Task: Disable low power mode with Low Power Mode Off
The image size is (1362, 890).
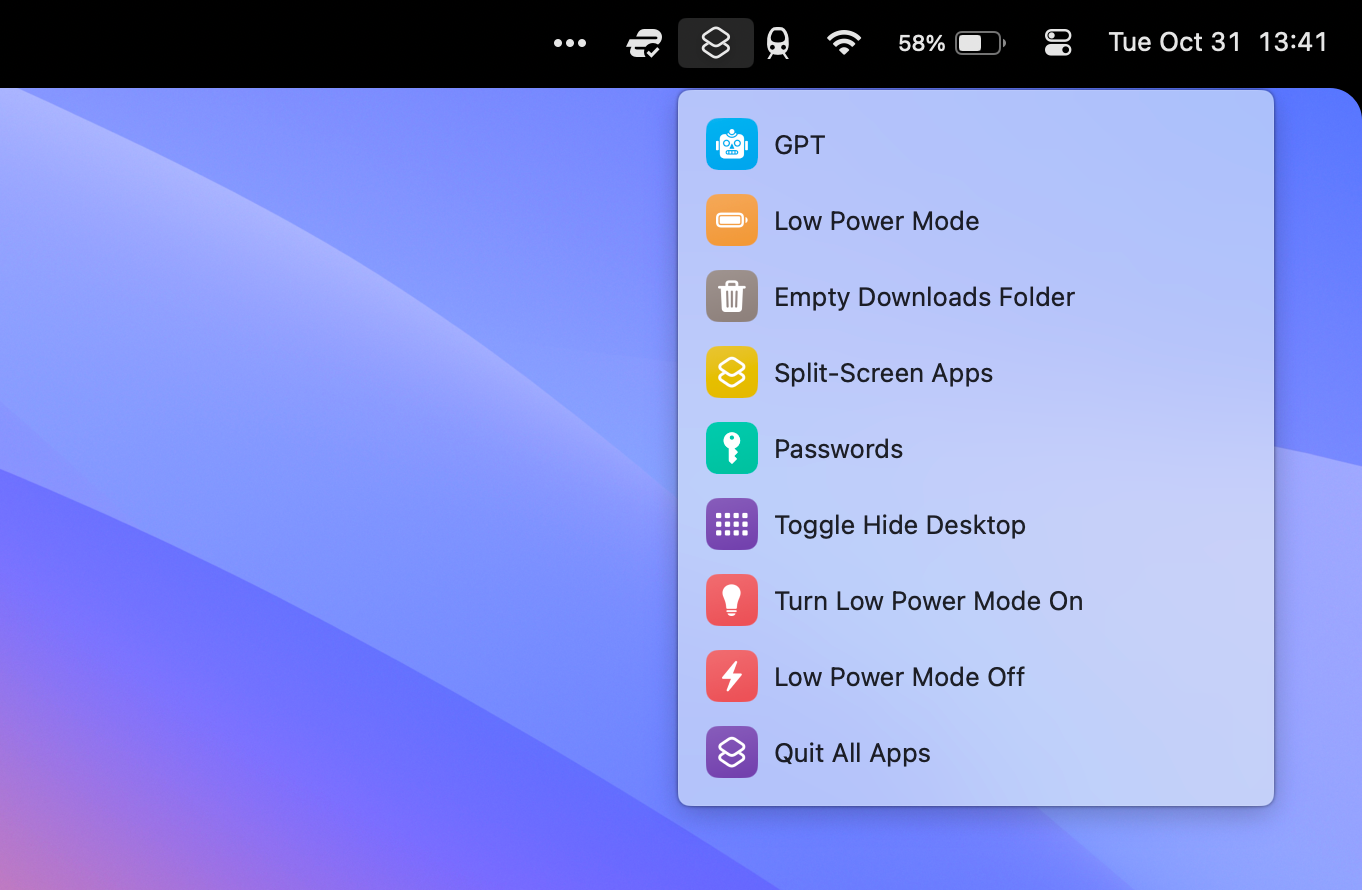Action: [x=899, y=676]
